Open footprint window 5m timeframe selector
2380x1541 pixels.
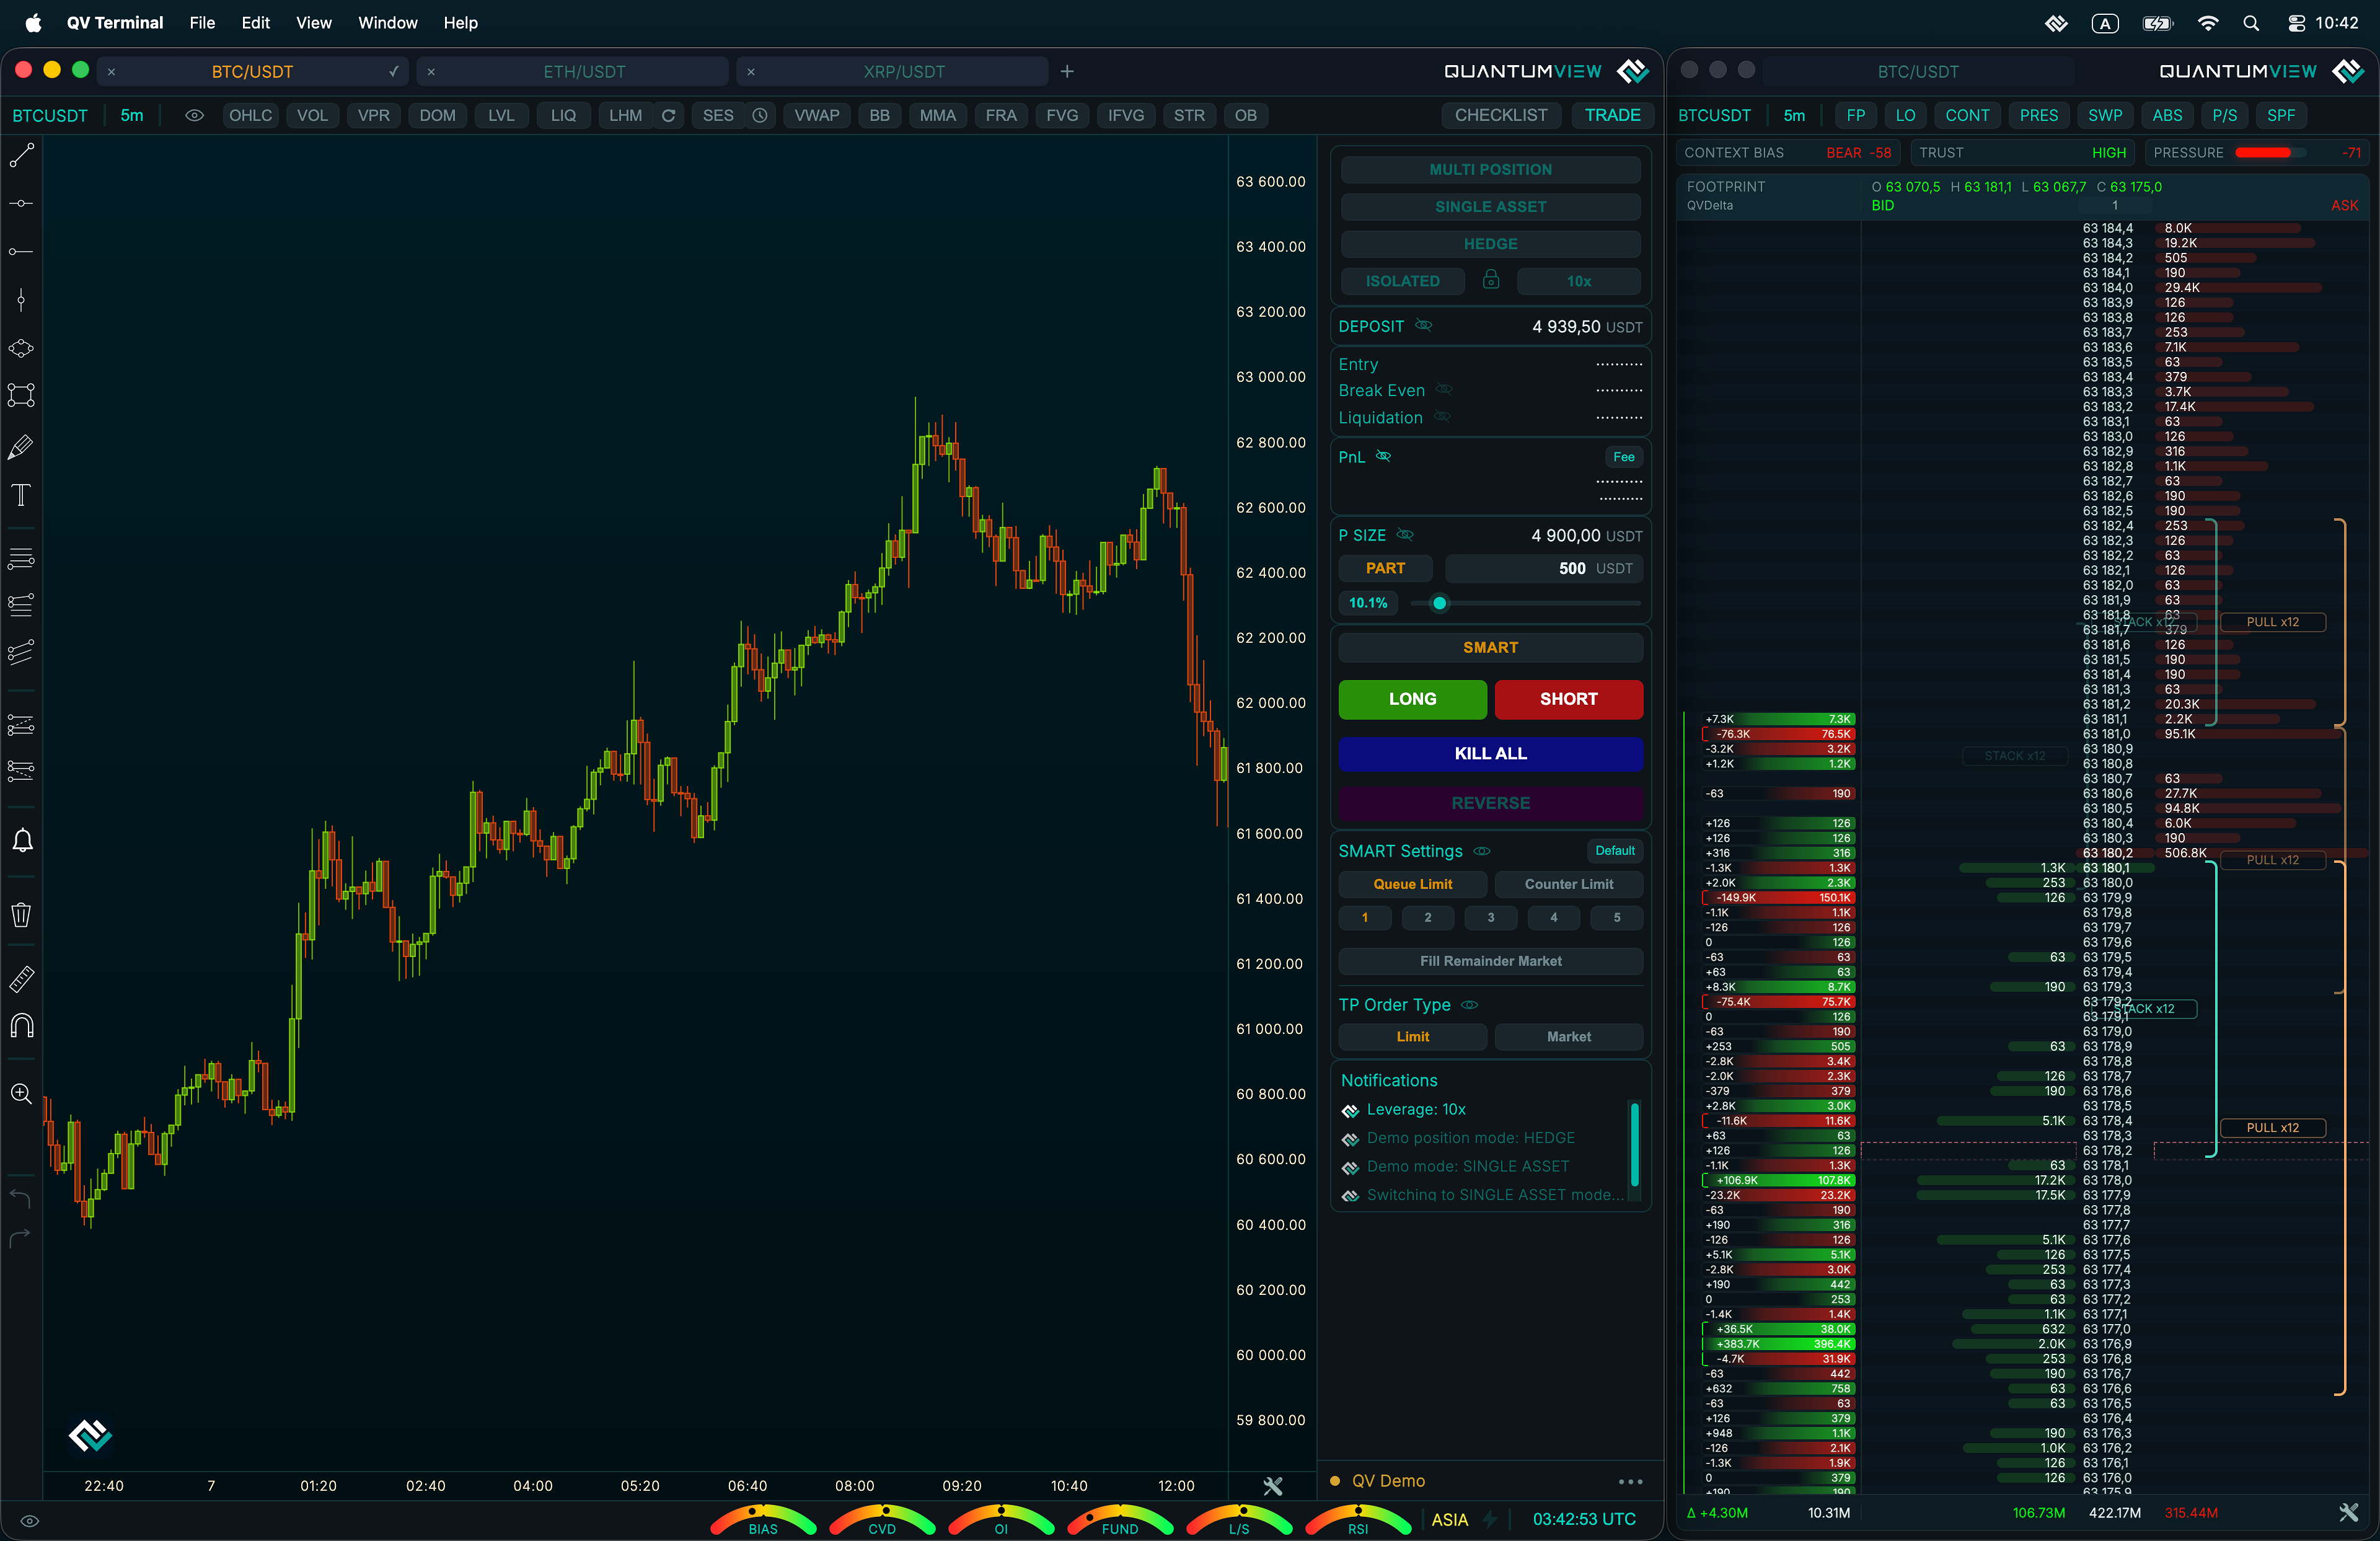pyautogui.click(x=1794, y=116)
